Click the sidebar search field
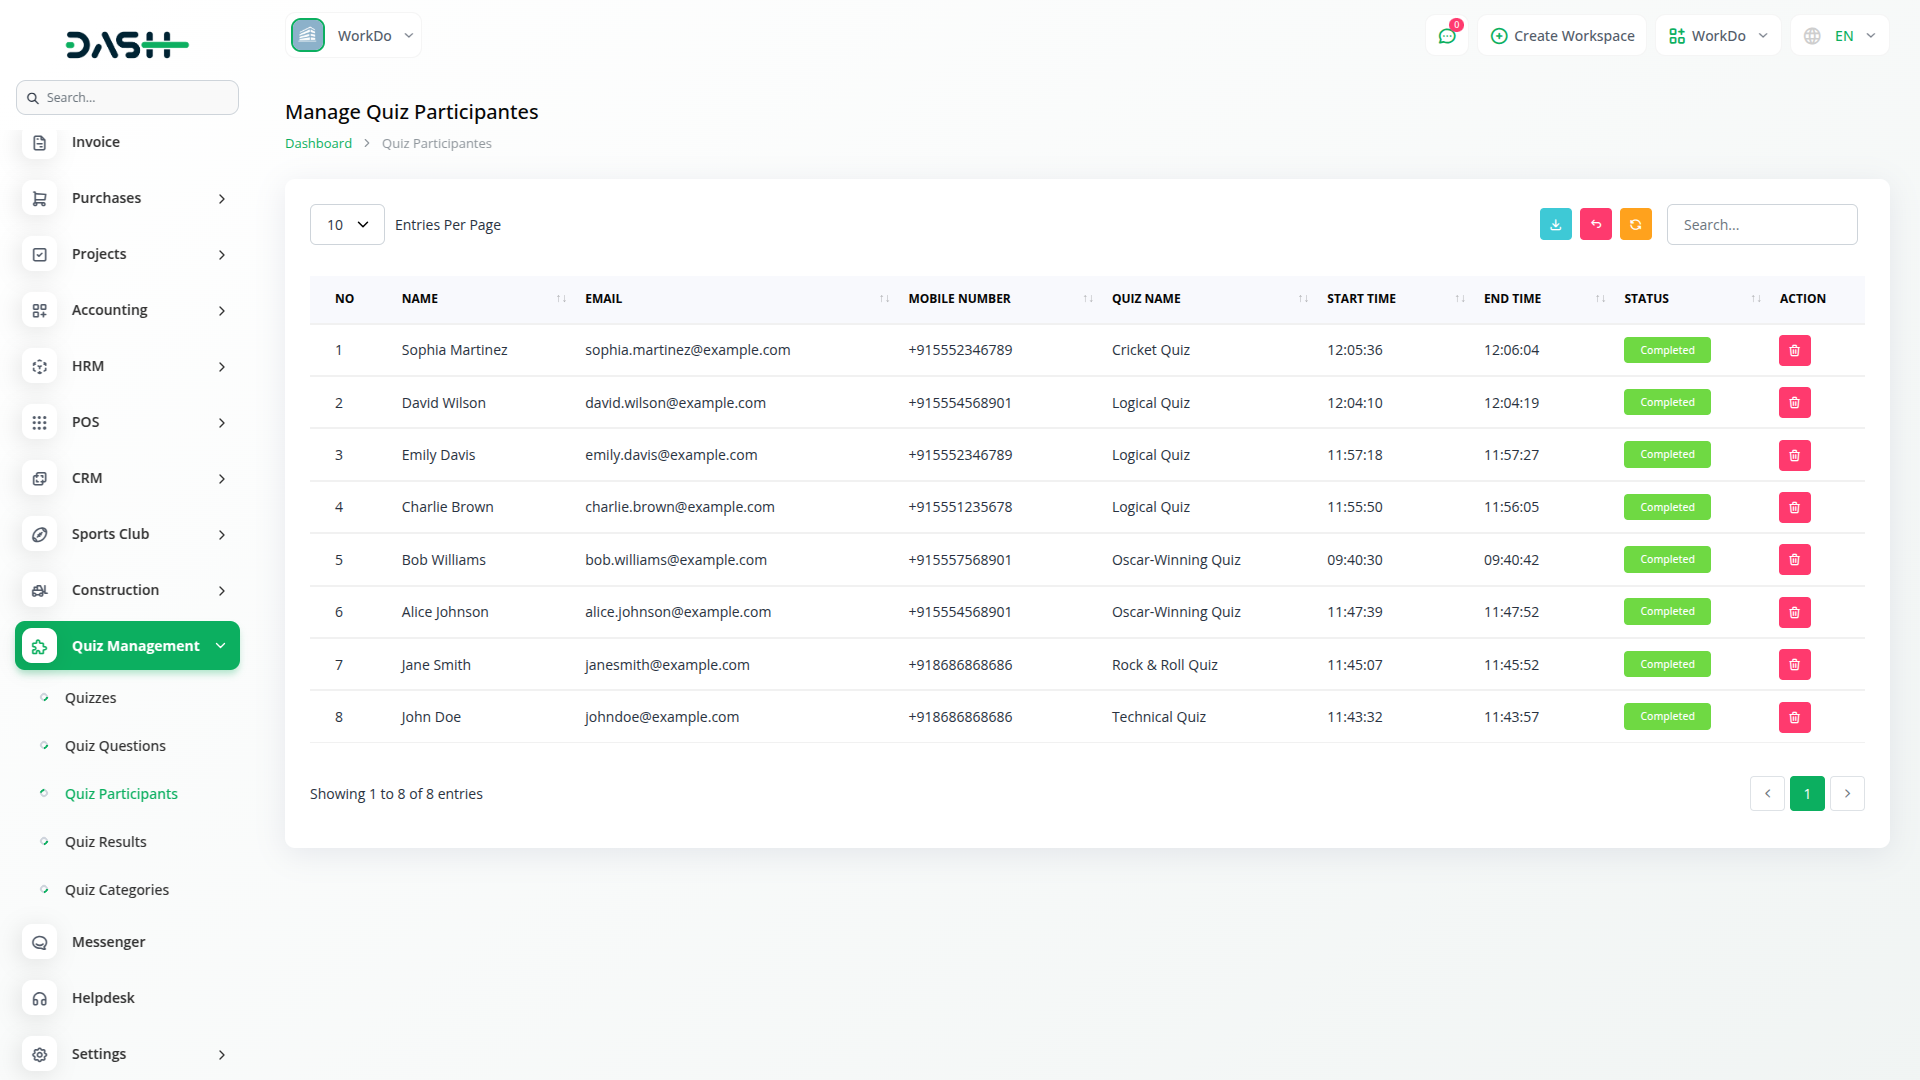This screenshot has width=1920, height=1080. (127, 98)
